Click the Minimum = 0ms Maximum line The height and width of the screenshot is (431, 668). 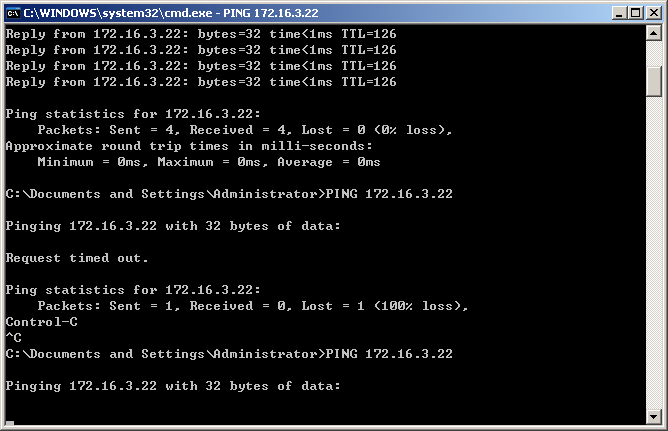pos(209,162)
